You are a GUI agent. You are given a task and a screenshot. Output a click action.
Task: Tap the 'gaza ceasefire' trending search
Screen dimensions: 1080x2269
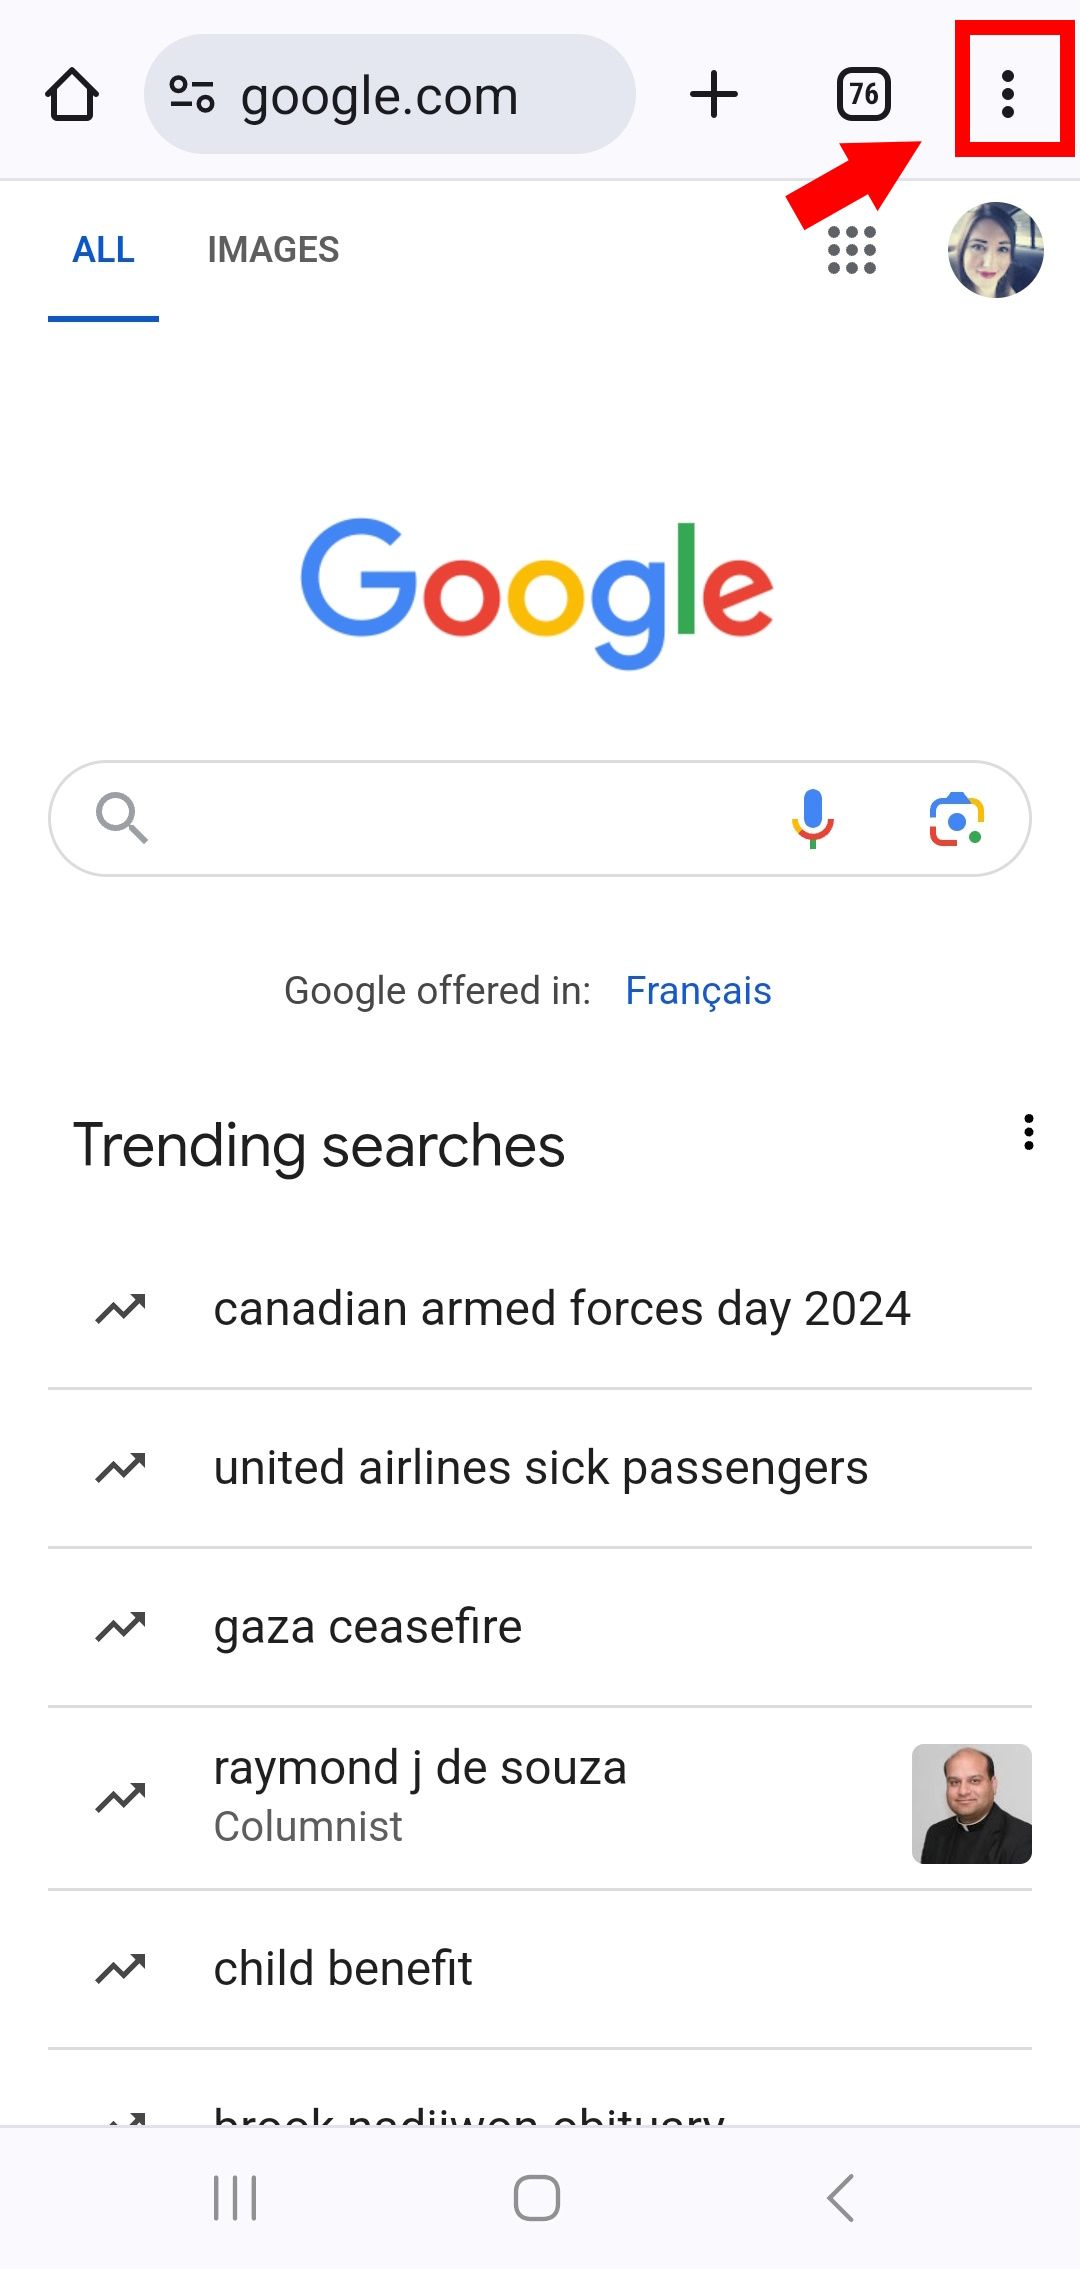point(368,1627)
